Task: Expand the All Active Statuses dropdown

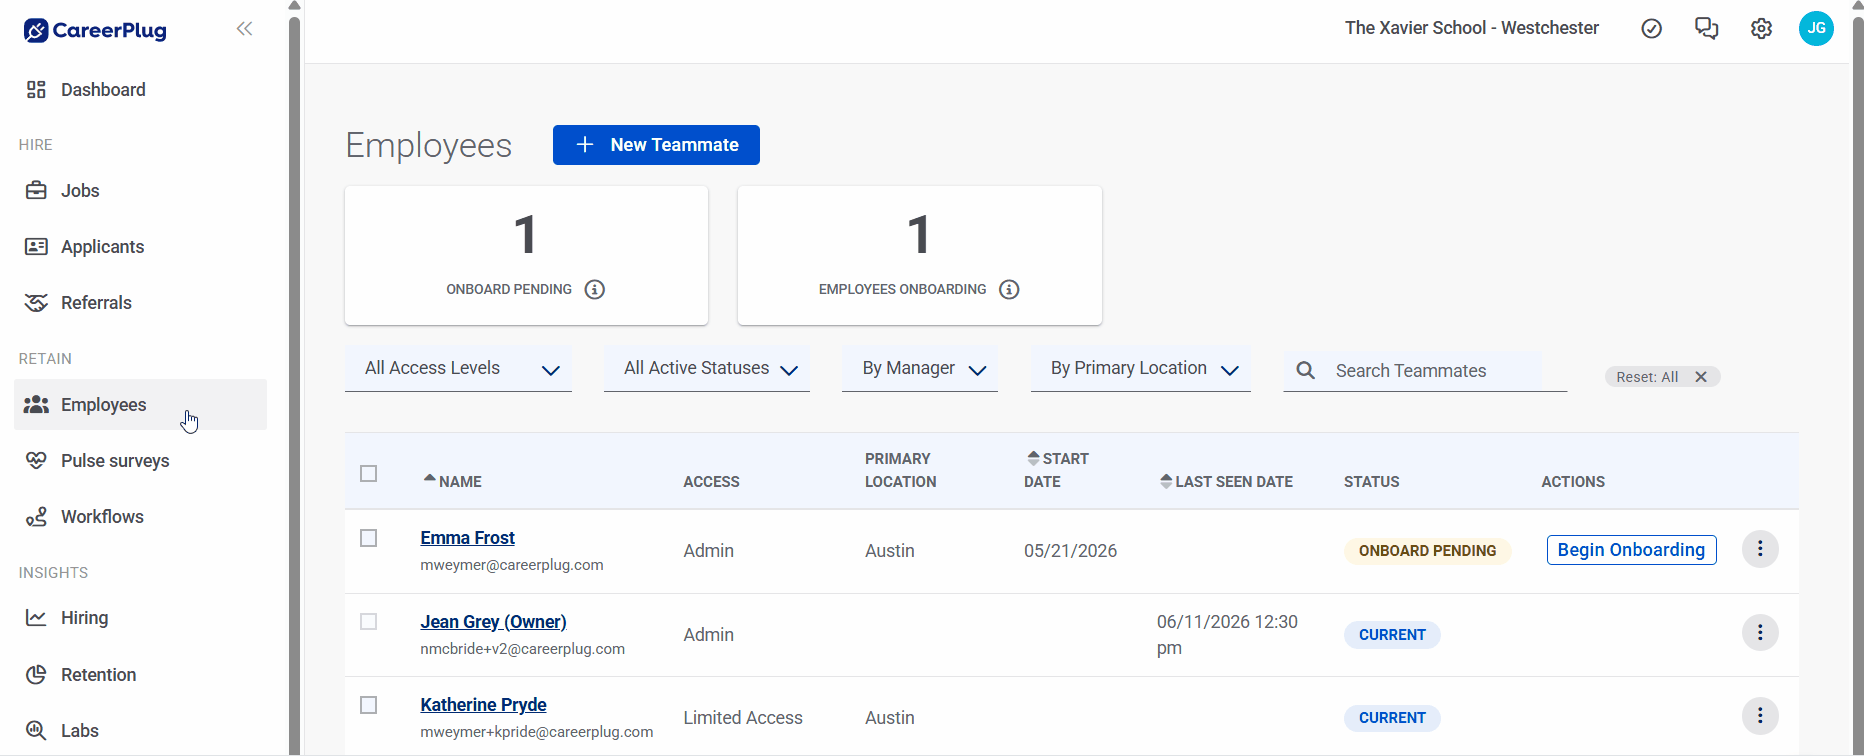Action: pos(707,369)
